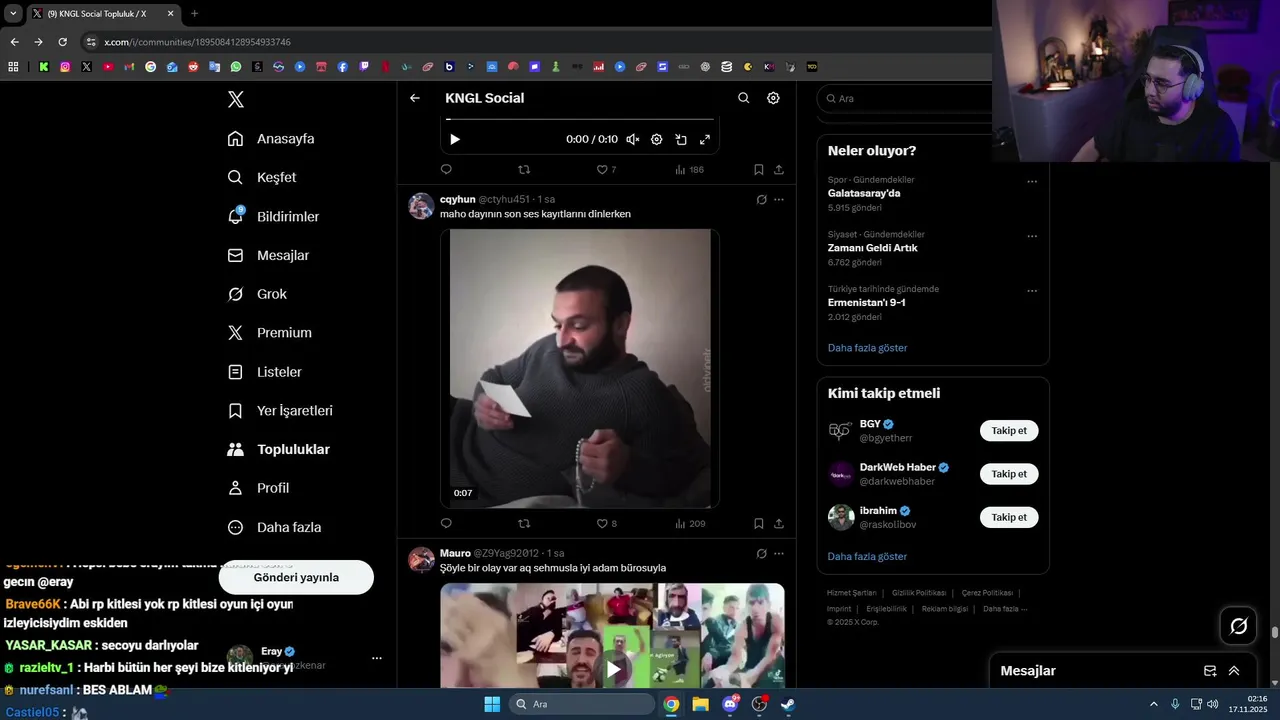Open floating Grok button
Viewport: 1280px width, 720px height.
(x=1238, y=626)
